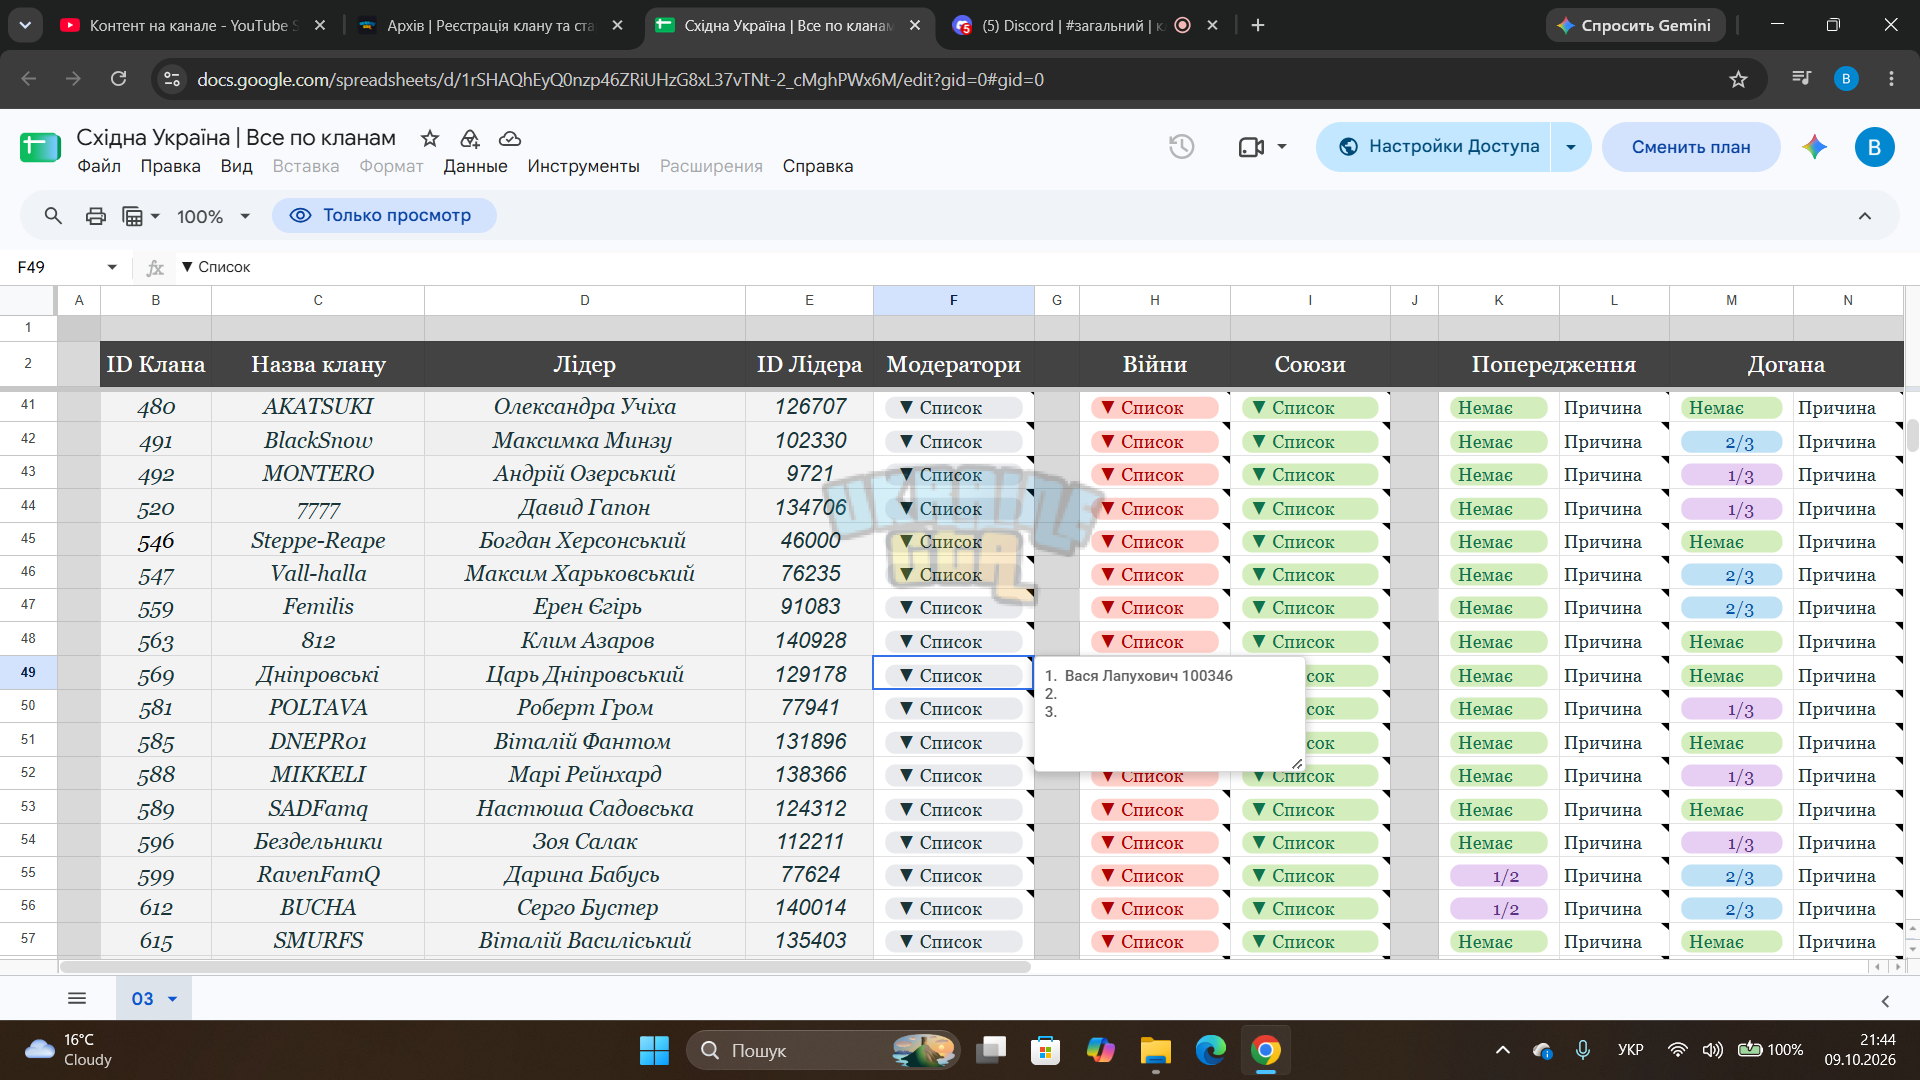Expand the access settings dropdown arrow
Screen dimensions: 1920x1080
(1571, 147)
